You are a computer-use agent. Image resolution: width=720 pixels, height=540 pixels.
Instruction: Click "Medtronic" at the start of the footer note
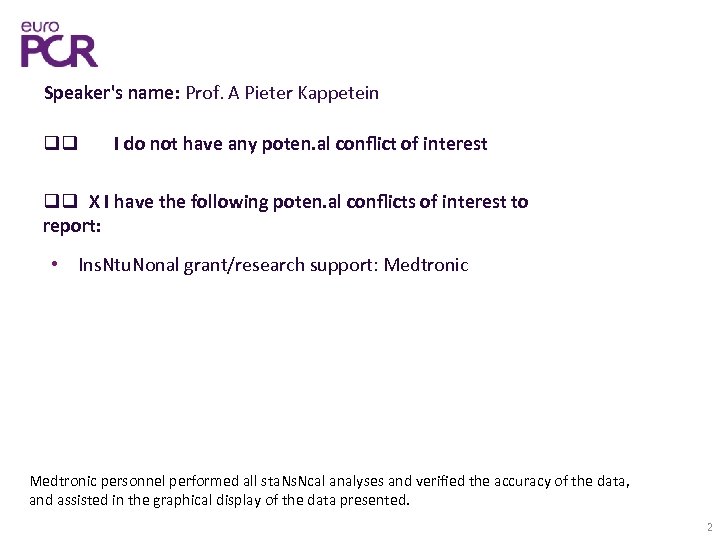point(64,481)
